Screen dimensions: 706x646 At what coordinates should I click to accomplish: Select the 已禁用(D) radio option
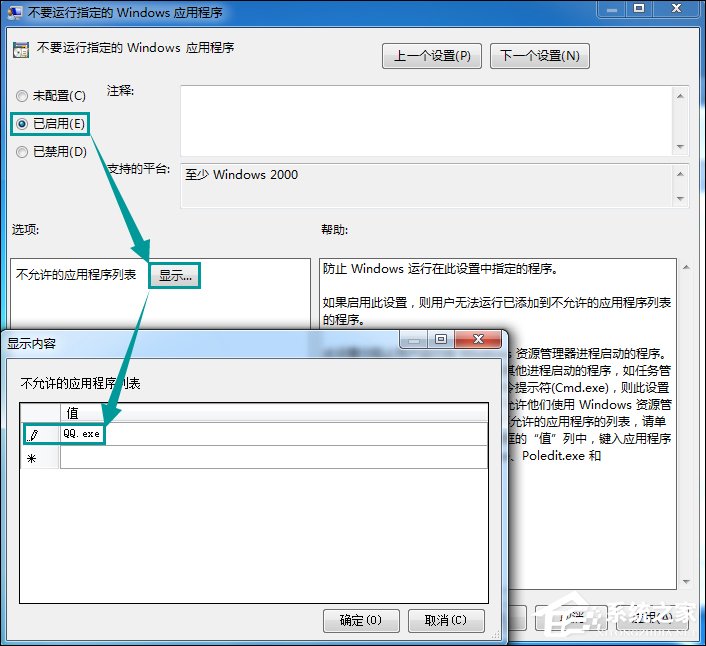pyautogui.click(x=22, y=152)
